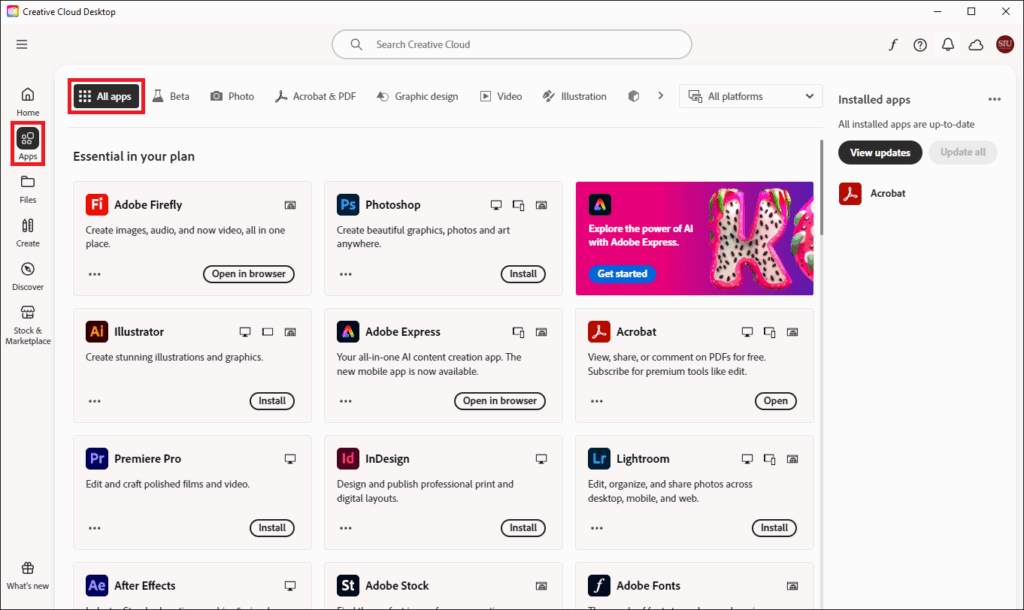Select the Video filter tab
1024x610 pixels.
pyautogui.click(x=501, y=95)
